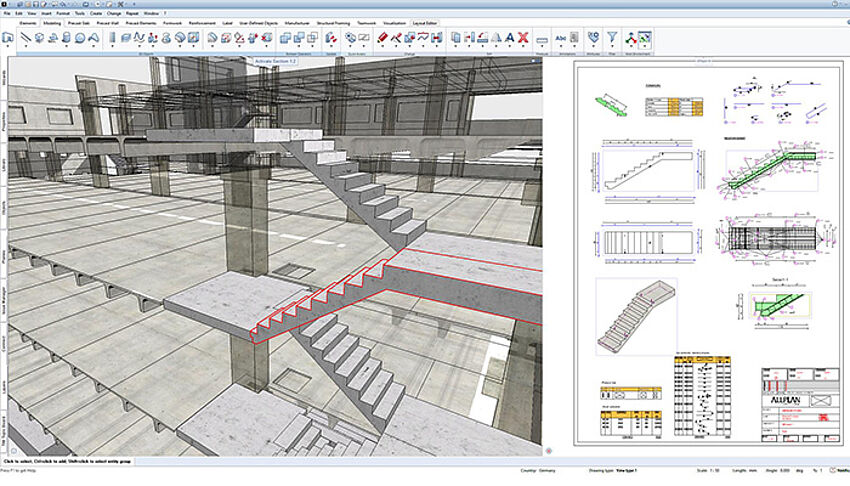Click the red X delete icon
850x486 pixels.
click(x=524, y=38)
